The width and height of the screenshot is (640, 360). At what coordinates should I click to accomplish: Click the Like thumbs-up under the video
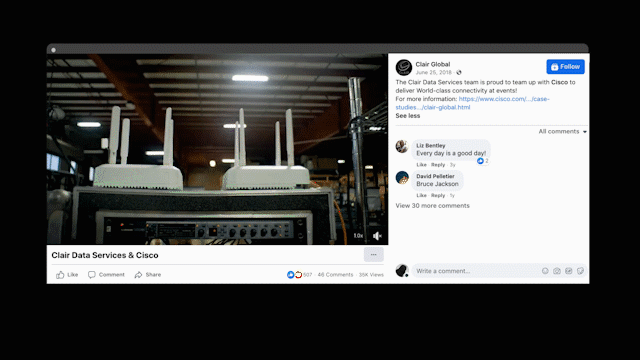(x=67, y=275)
